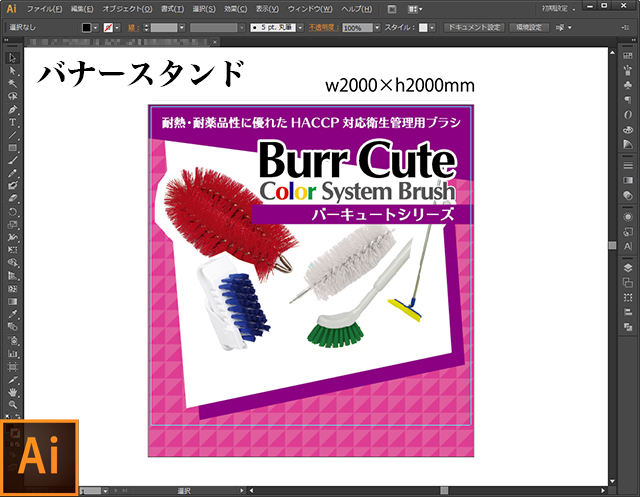The image size is (640, 497).
Task: Open the Gradient panel icon
Action: 628,180
